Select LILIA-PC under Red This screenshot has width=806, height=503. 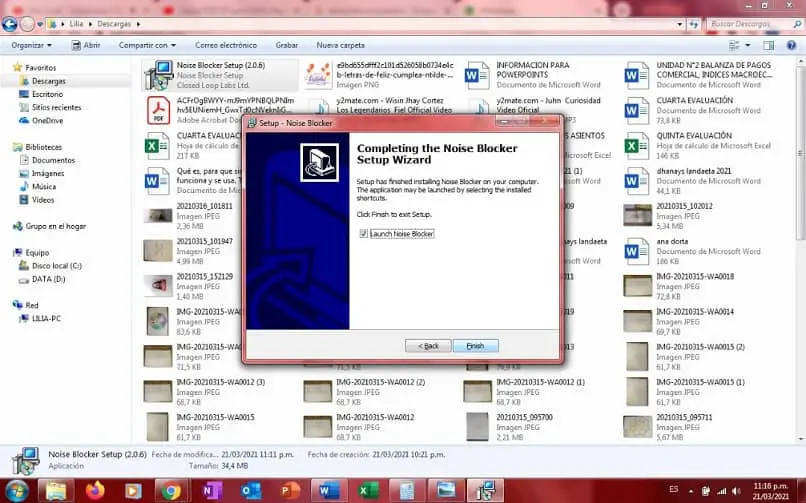[46, 319]
